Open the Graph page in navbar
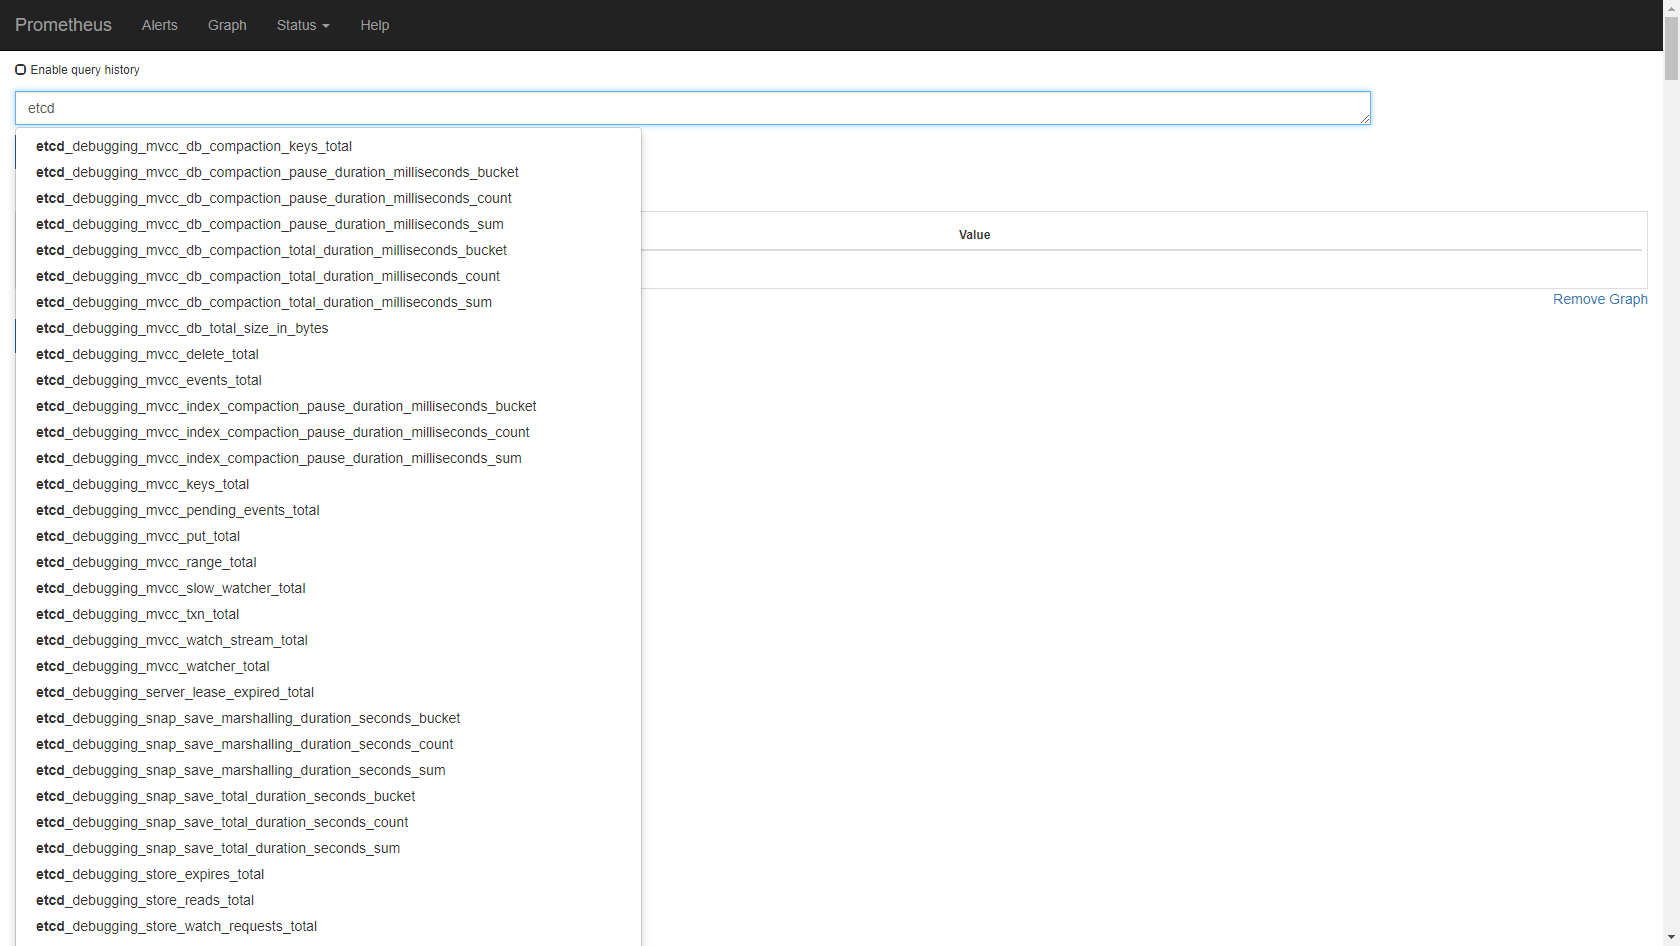Viewport: 1680px width, 946px height. pyautogui.click(x=227, y=25)
